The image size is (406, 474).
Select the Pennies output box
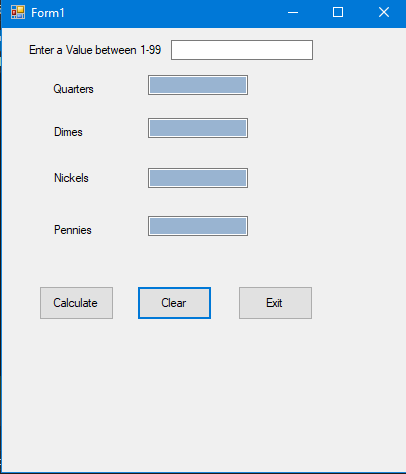[198, 226]
